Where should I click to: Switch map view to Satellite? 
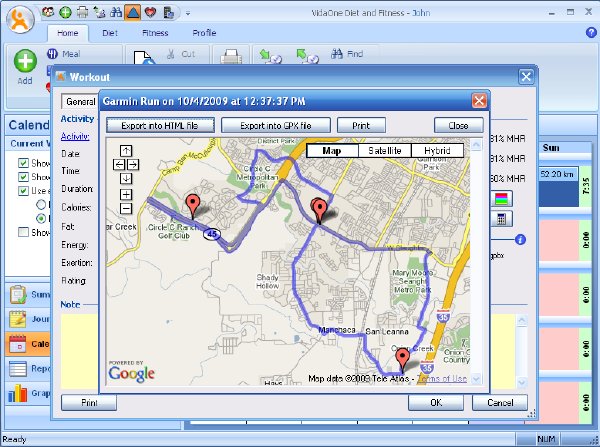coord(385,150)
